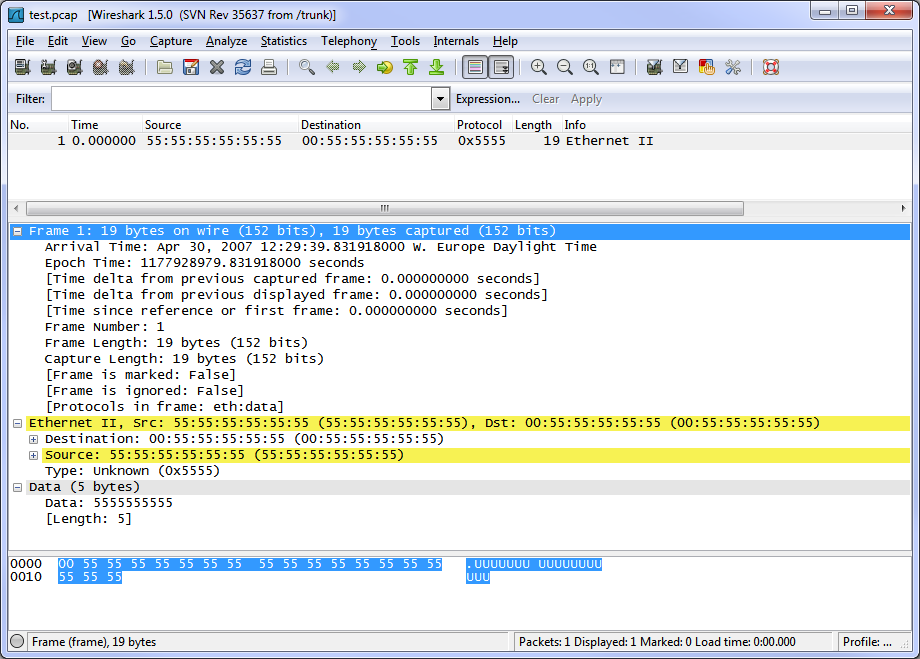Find a packet magnifier icon

306,67
